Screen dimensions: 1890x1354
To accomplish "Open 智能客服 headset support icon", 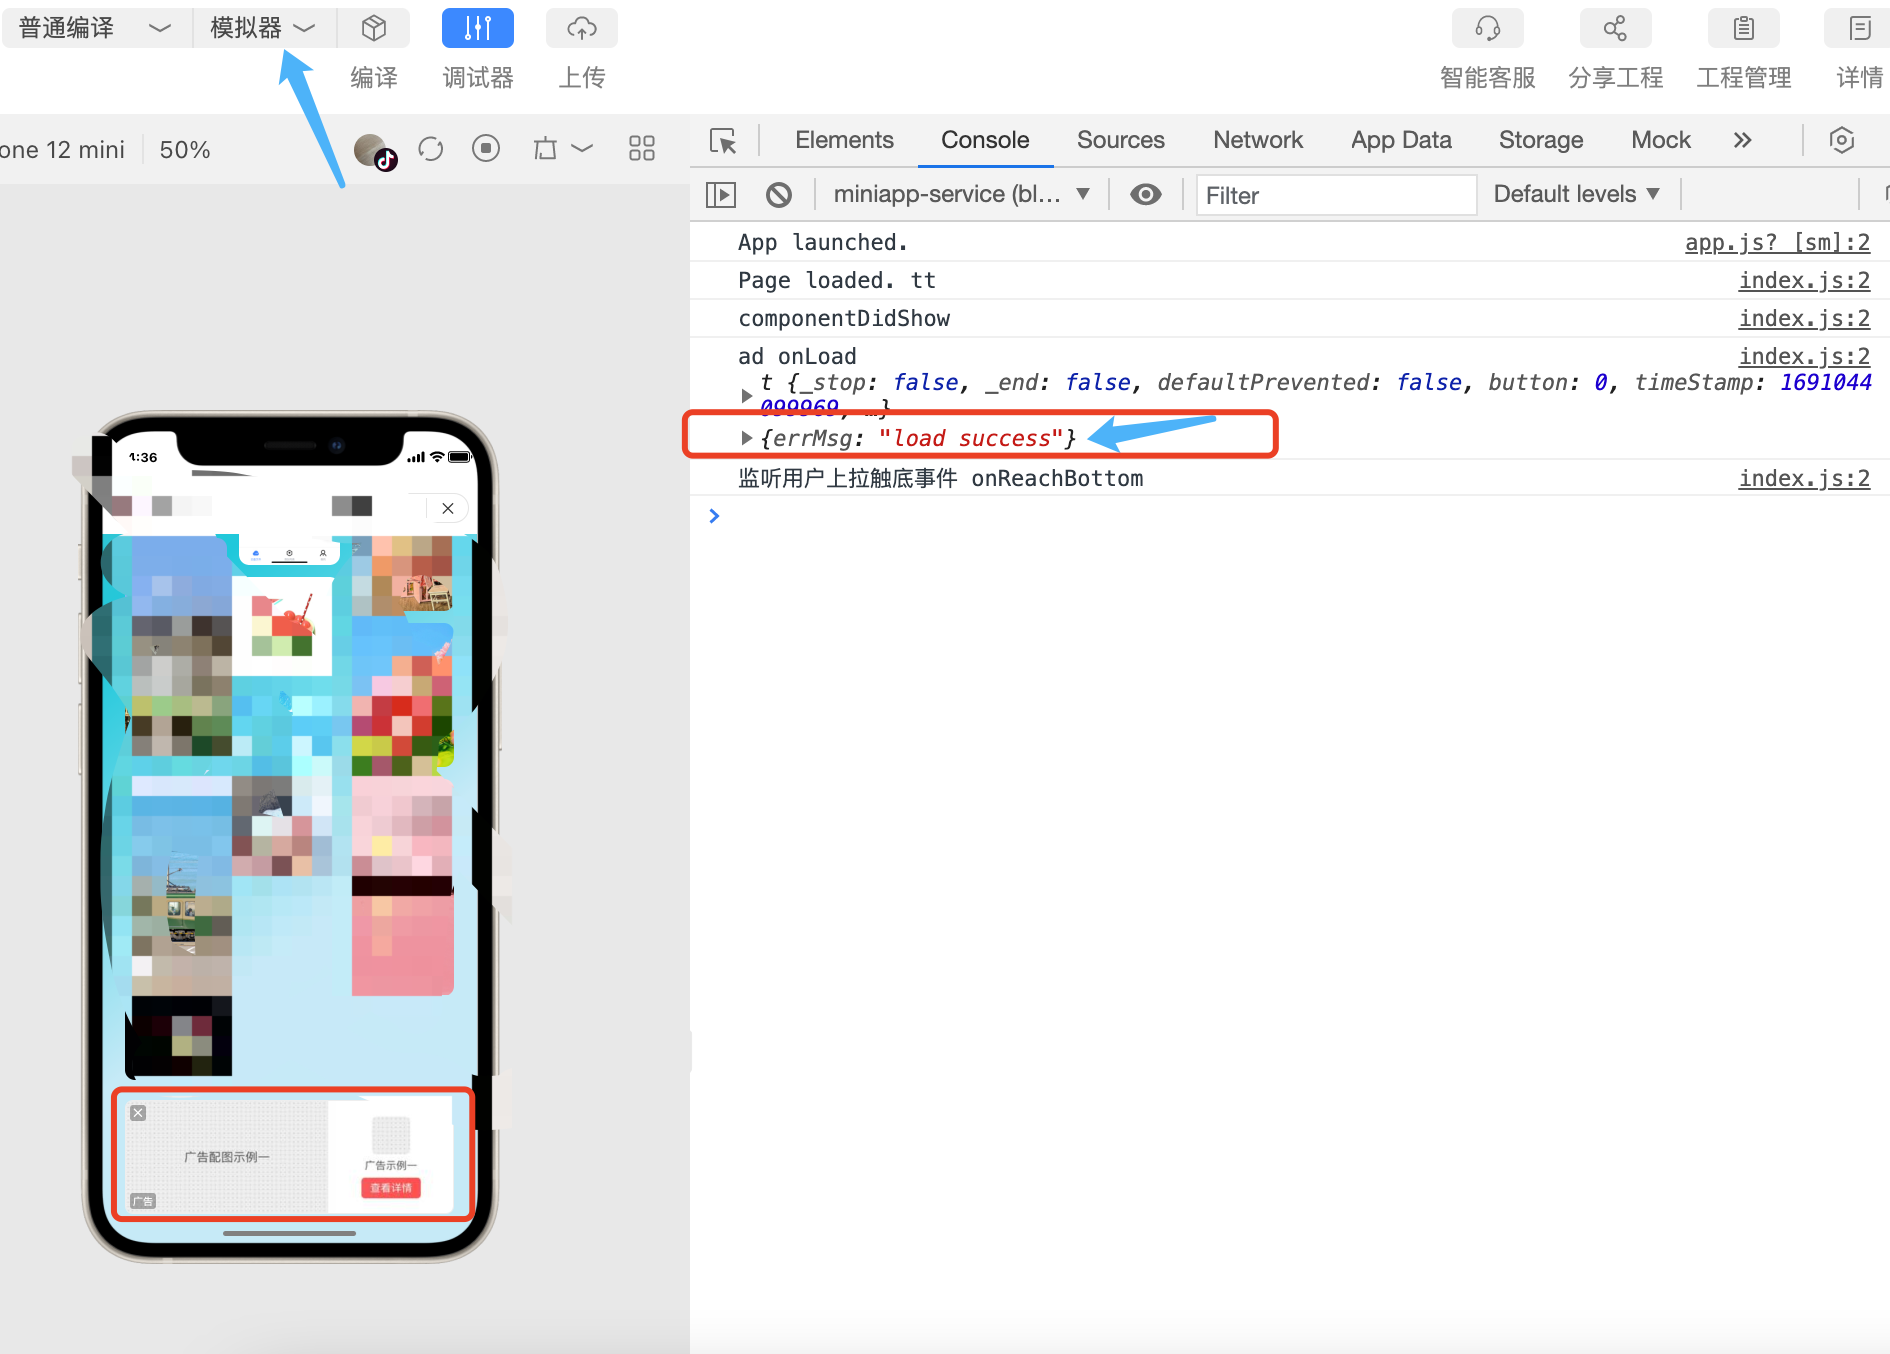I will tap(1487, 28).
